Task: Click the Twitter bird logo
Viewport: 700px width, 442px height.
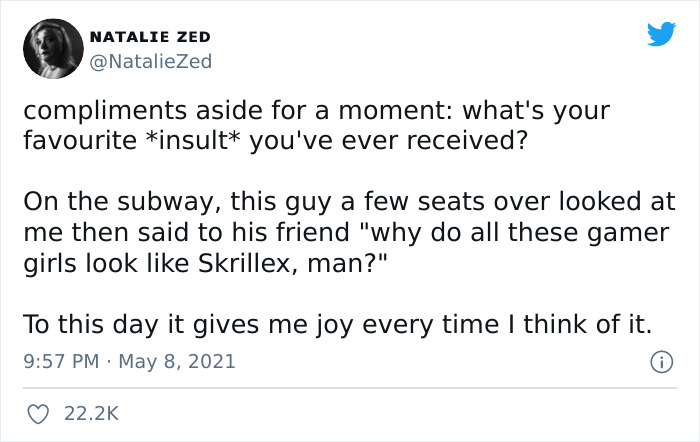Action: click(661, 35)
